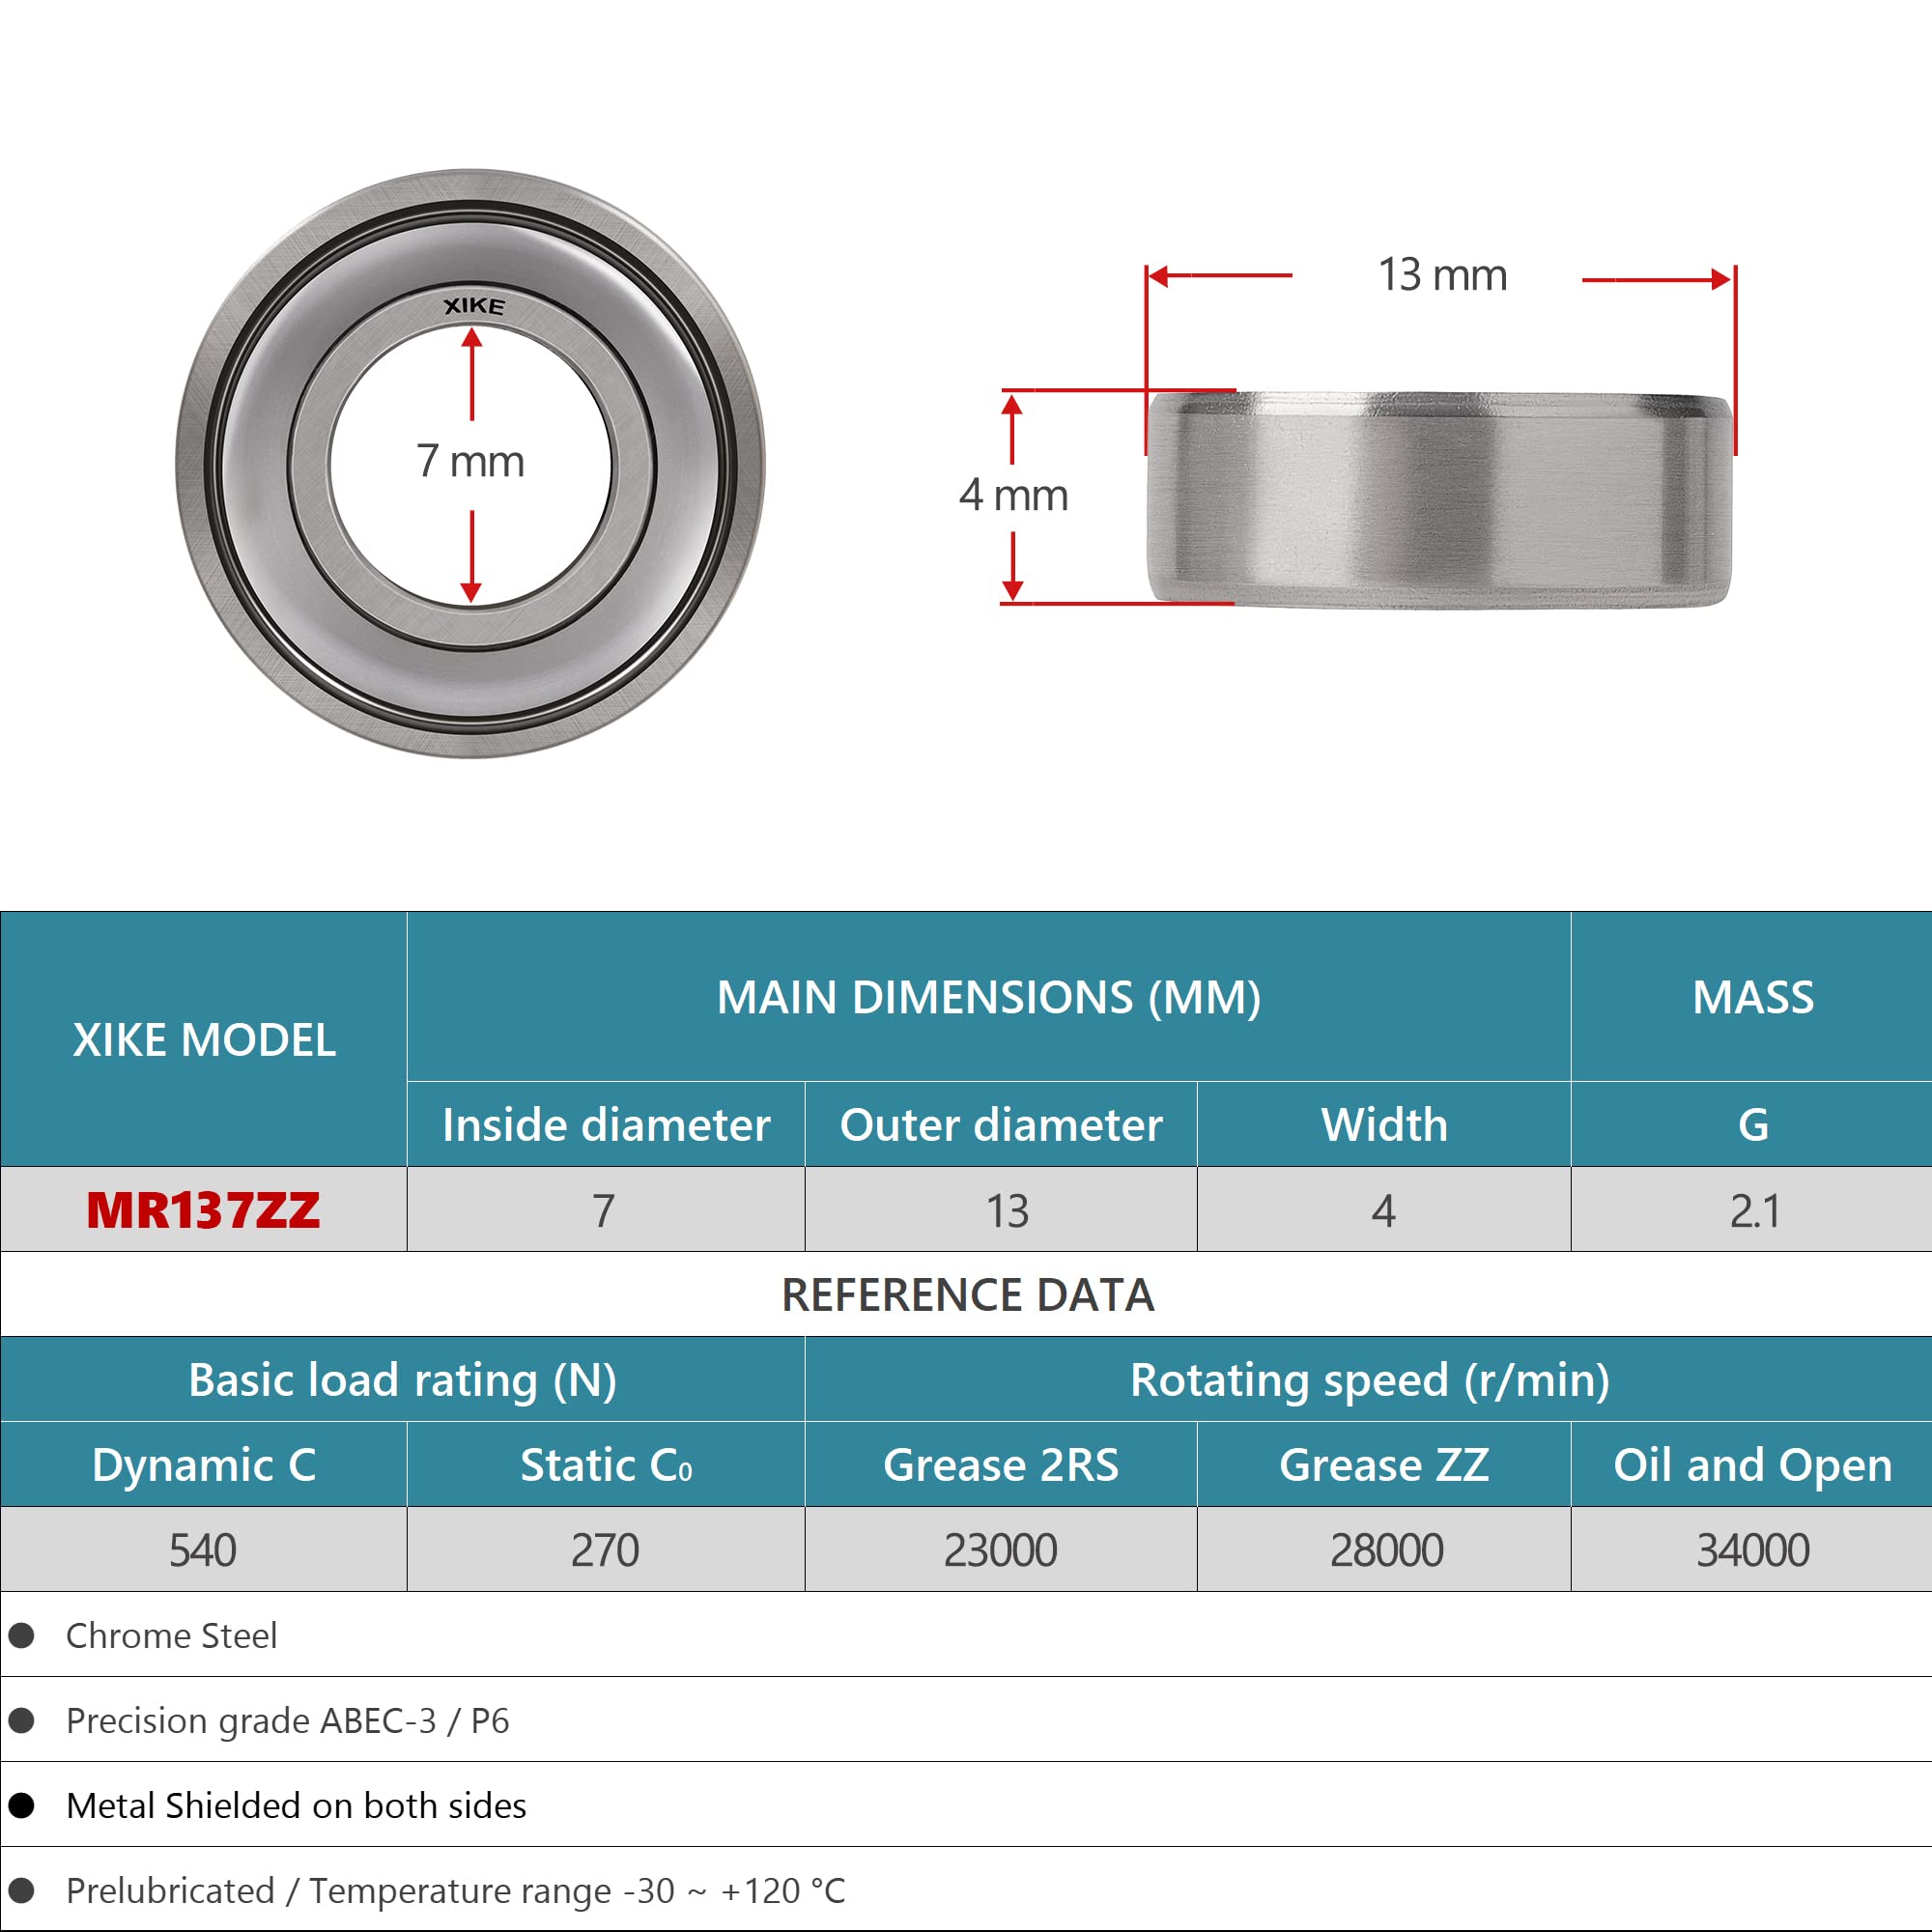Click the Basic load rating (N) header
Screen dimensions: 1932x1932
pos(402,1380)
